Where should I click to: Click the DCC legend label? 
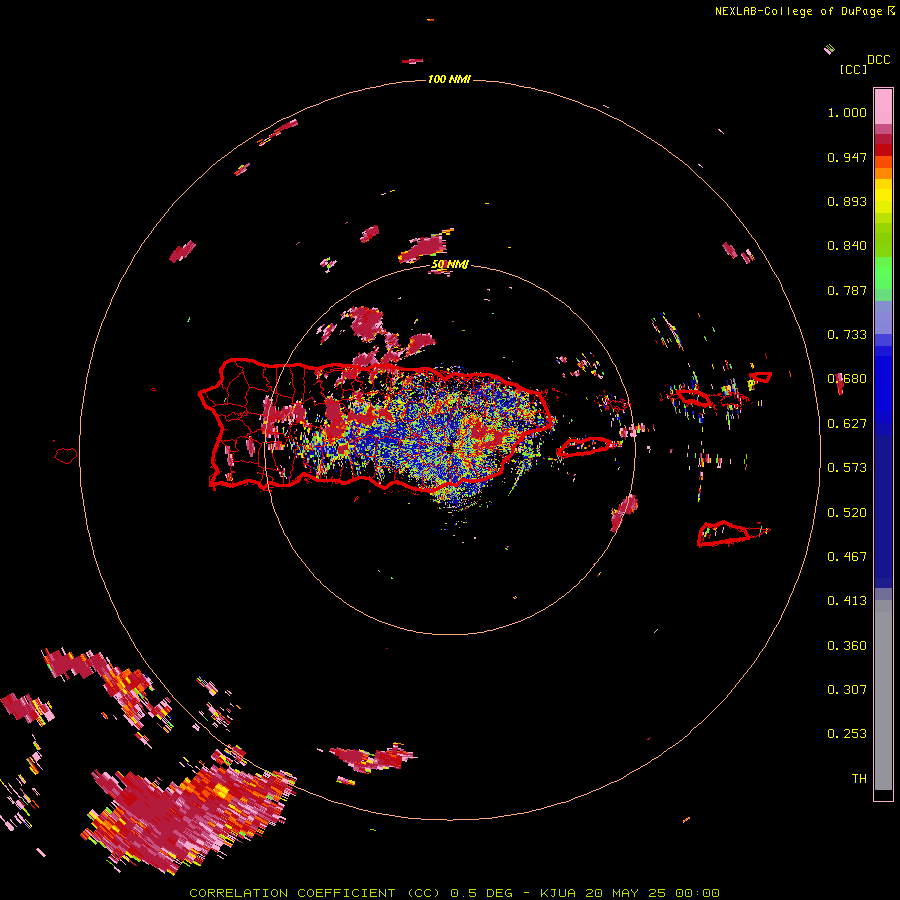(x=879, y=60)
